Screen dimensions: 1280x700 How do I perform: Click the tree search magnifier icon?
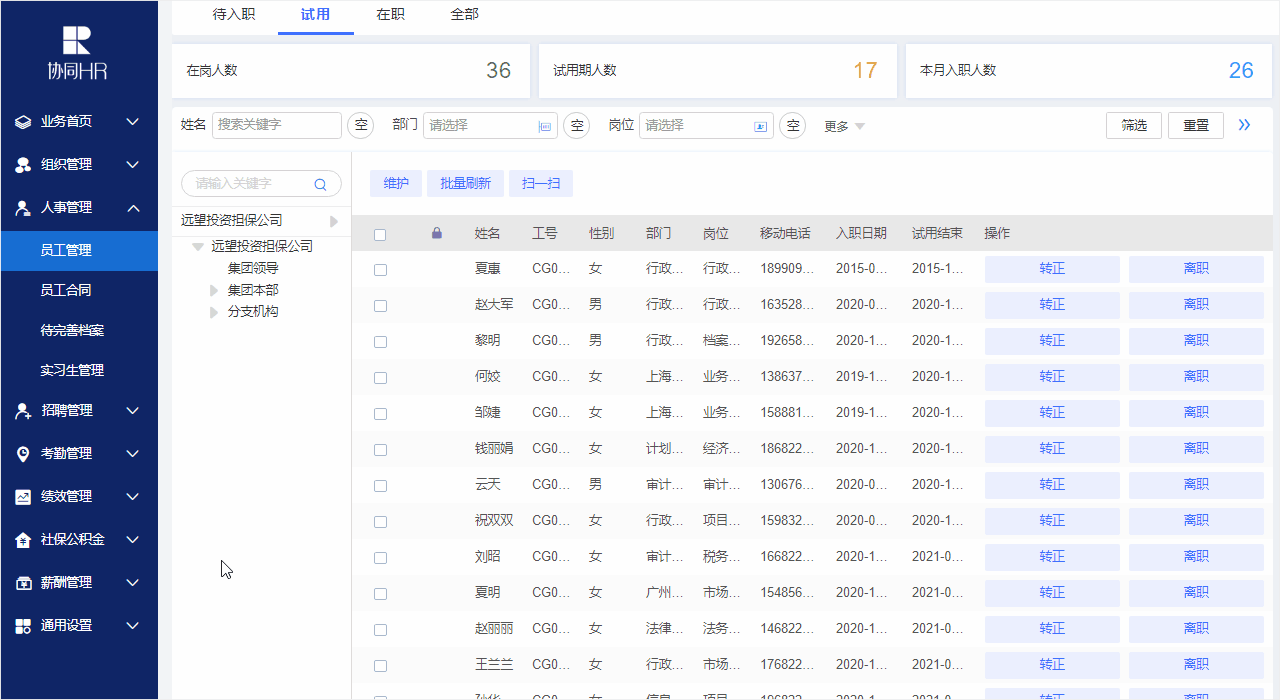click(320, 184)
